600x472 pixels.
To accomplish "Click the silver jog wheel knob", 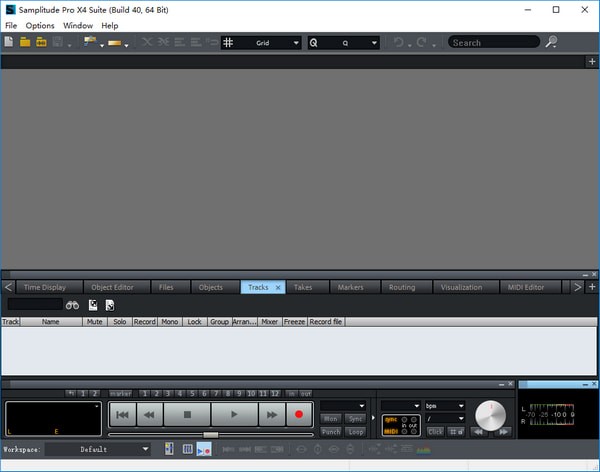I will point(490,415).
